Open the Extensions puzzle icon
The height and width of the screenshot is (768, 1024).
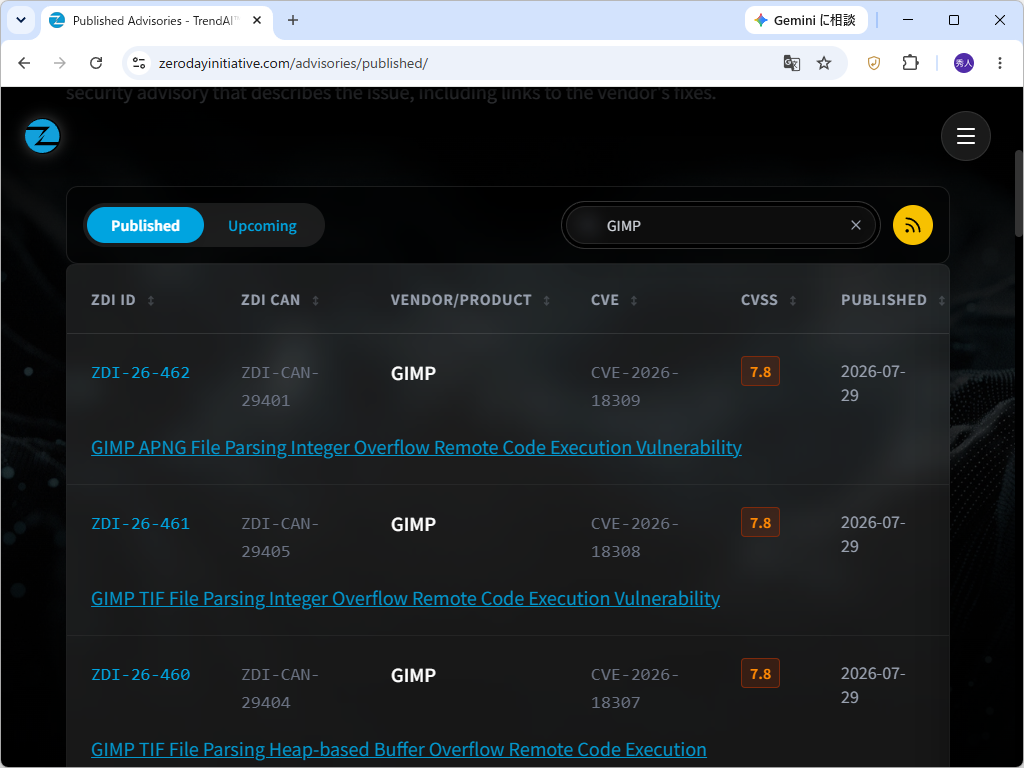coord(910,63)
